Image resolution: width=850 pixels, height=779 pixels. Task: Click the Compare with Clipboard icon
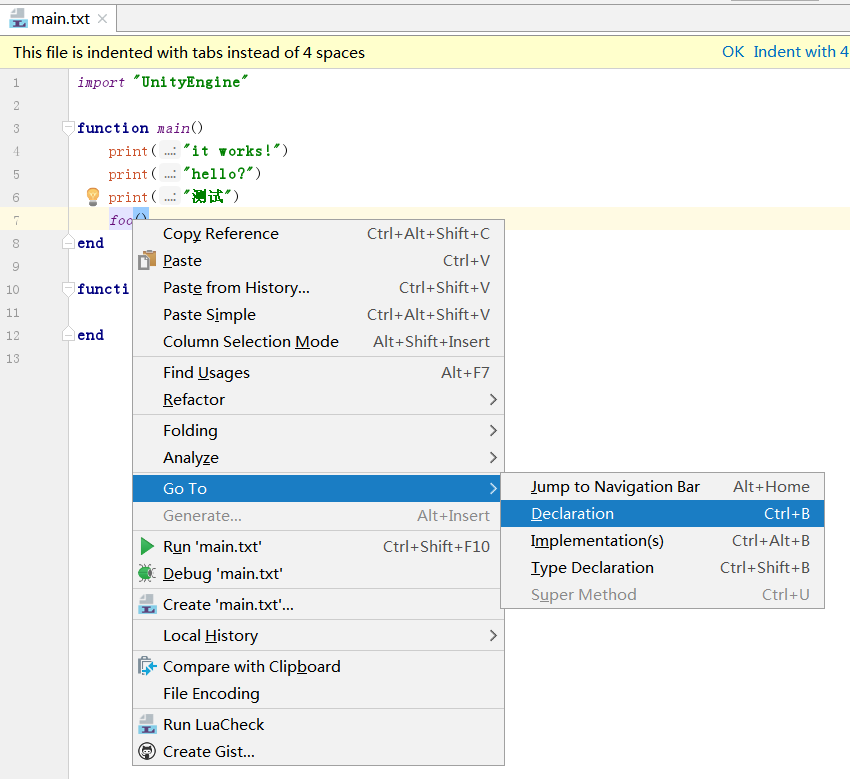147,666
